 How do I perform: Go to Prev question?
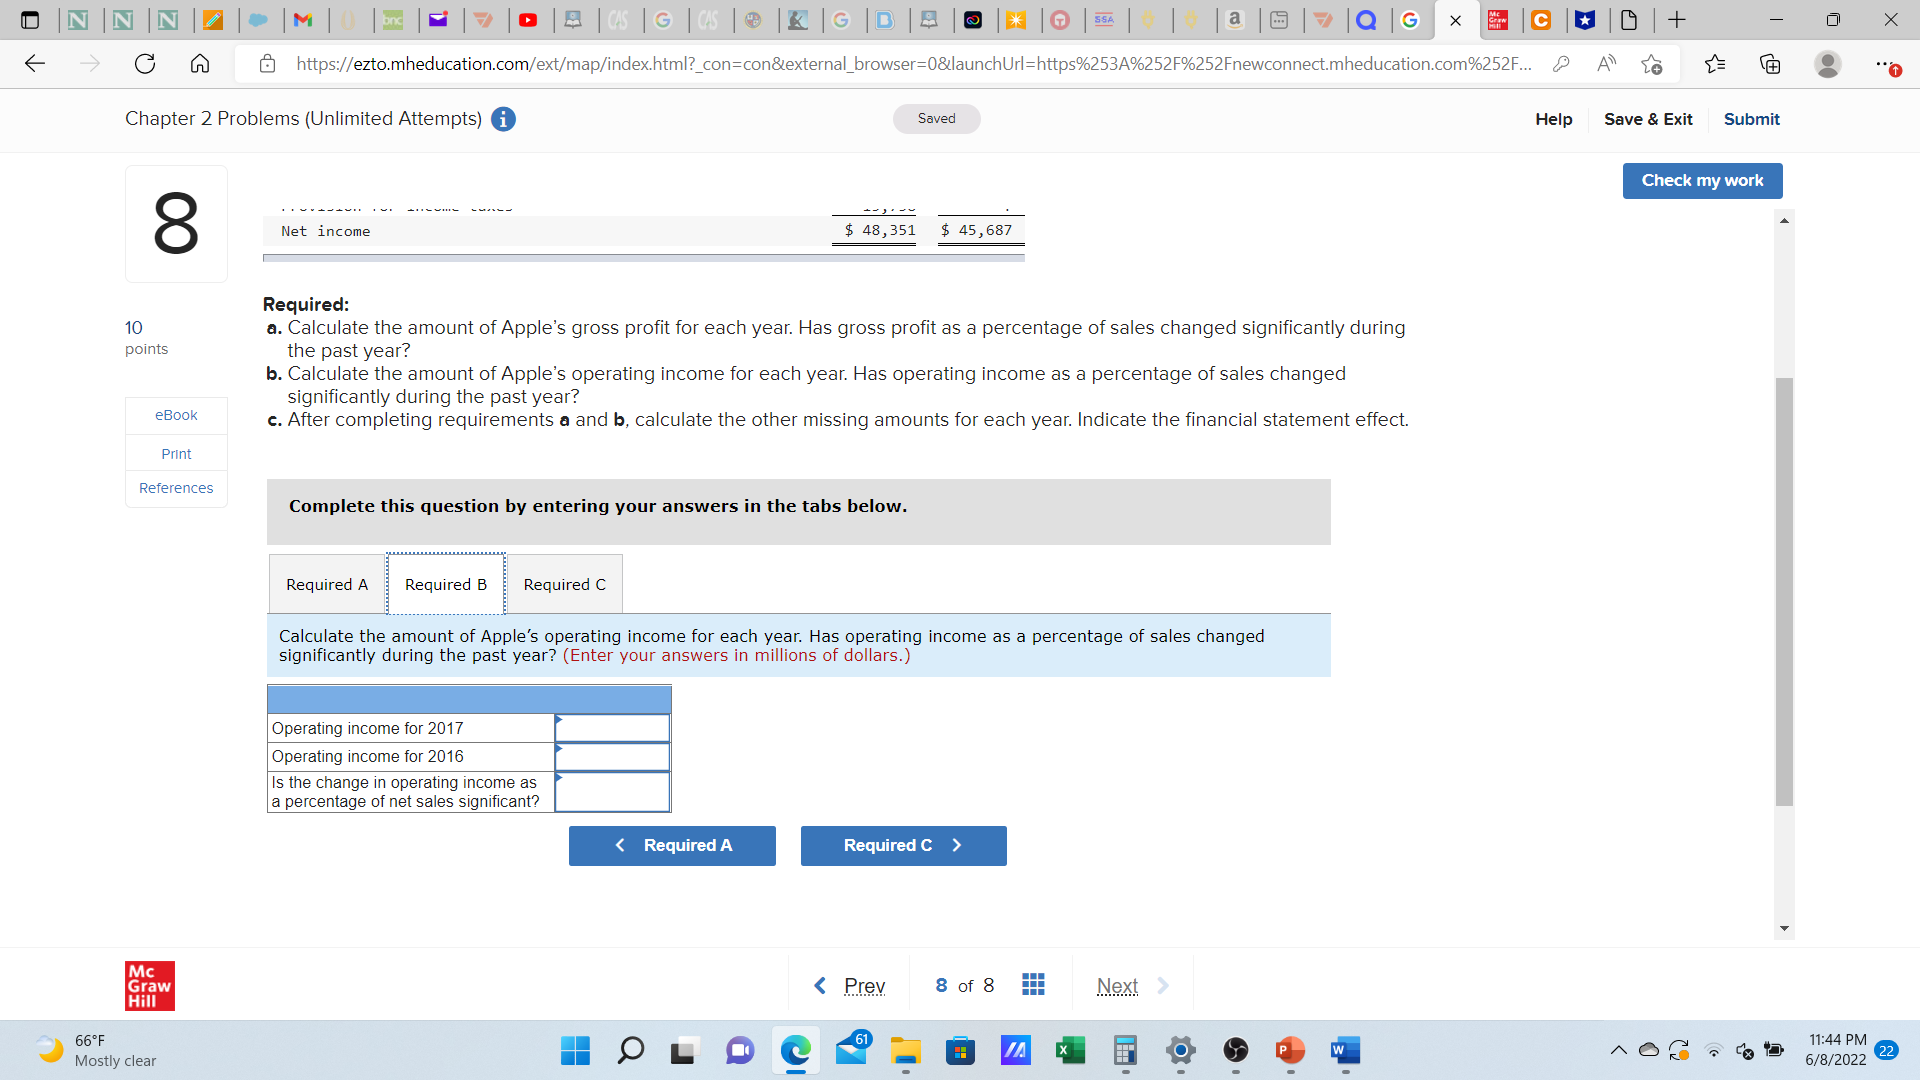tap(863, 985)
